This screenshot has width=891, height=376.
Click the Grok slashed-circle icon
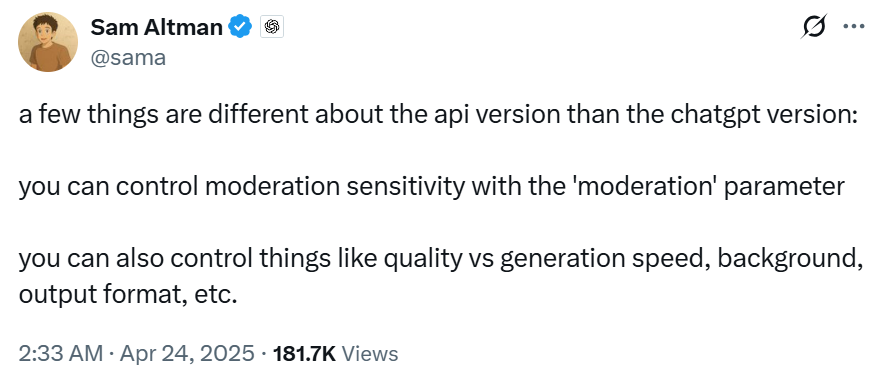[814, 27]
